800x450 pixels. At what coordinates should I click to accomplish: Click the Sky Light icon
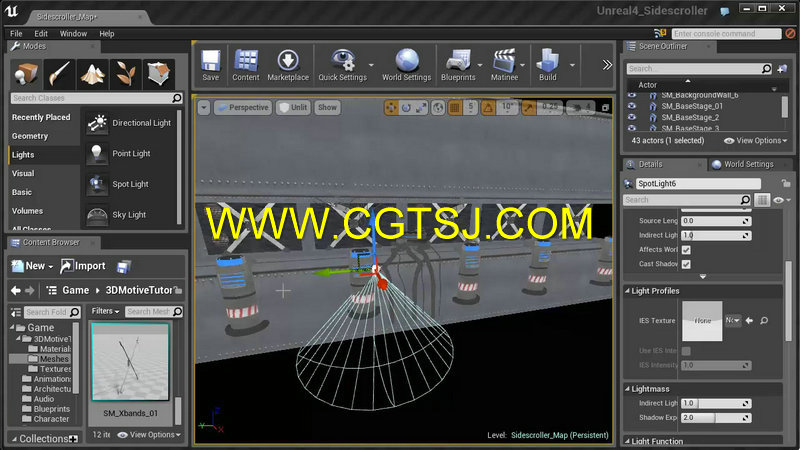[97, 215]
